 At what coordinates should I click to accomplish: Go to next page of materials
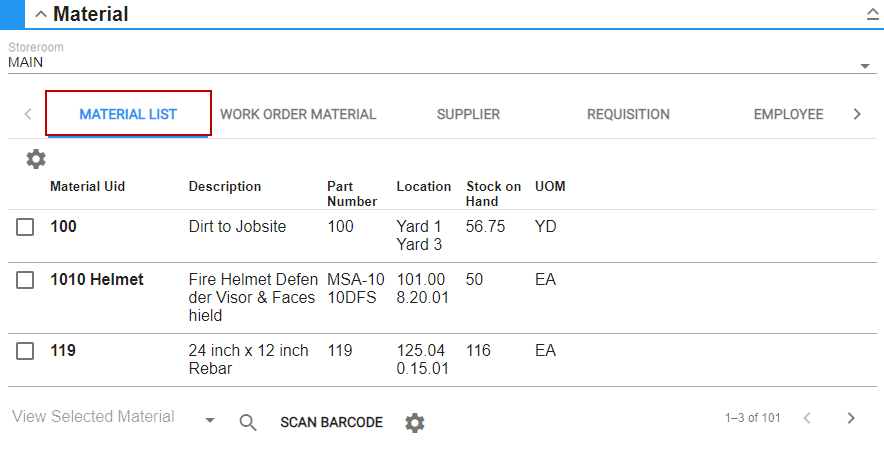(x=851, y=418)
